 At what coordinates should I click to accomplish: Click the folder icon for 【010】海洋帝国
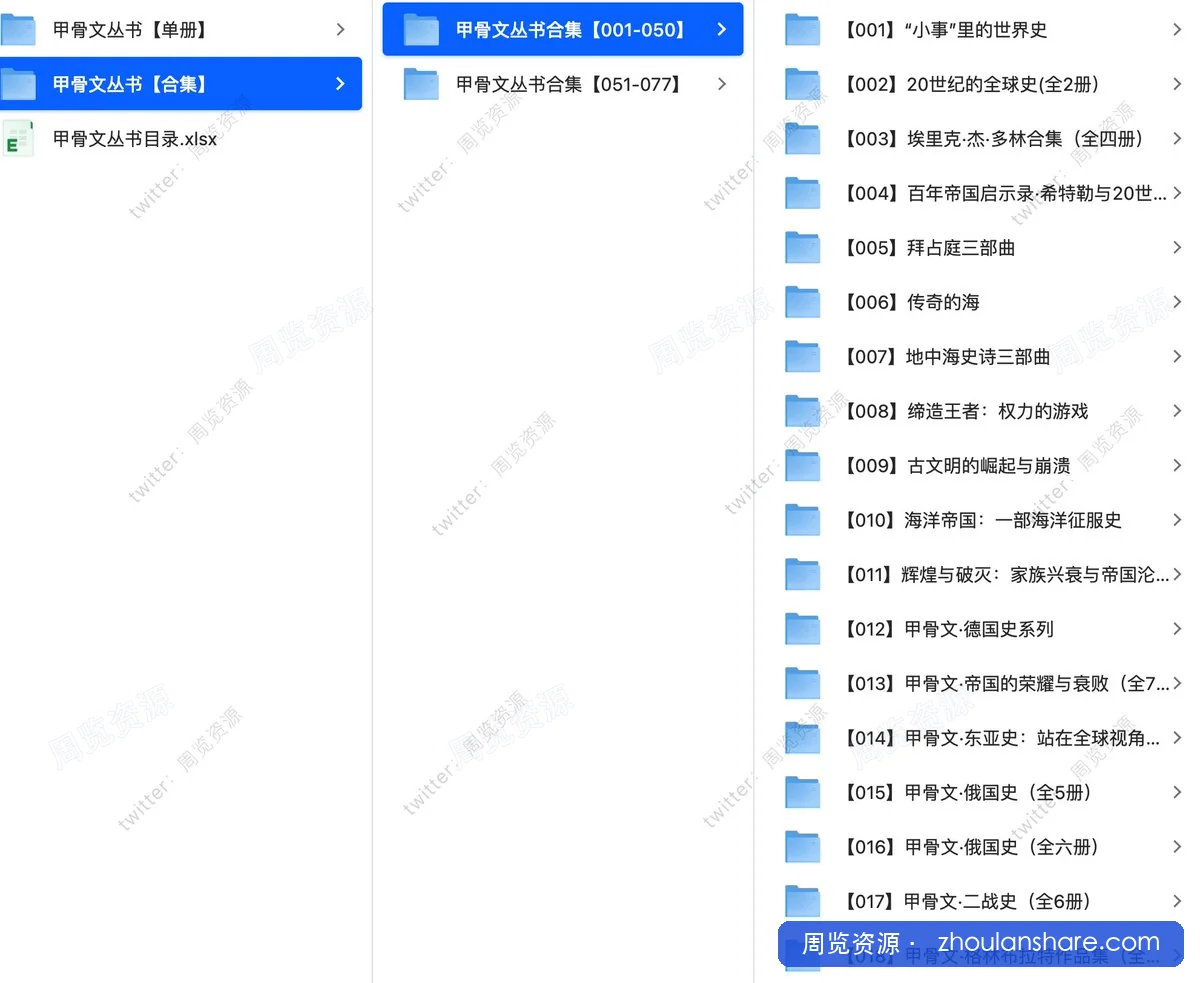[x=802, y=520]
